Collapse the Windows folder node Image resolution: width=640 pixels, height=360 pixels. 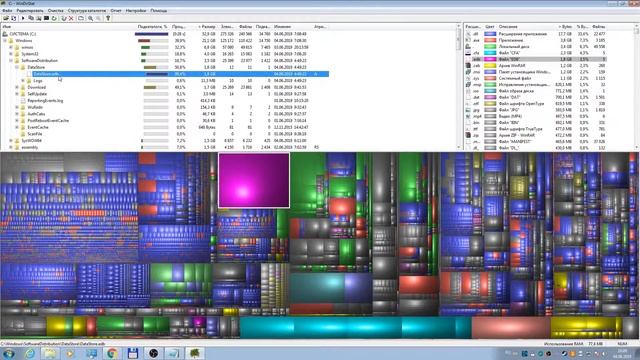point(5,41)
